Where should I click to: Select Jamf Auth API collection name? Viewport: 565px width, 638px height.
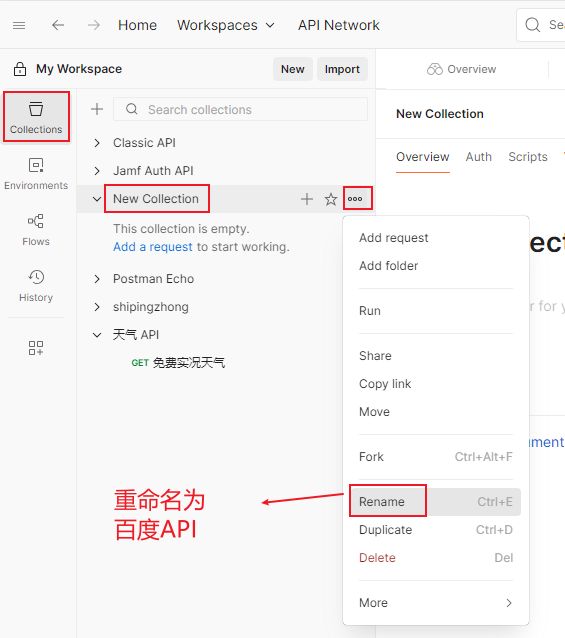click(153, 170)
